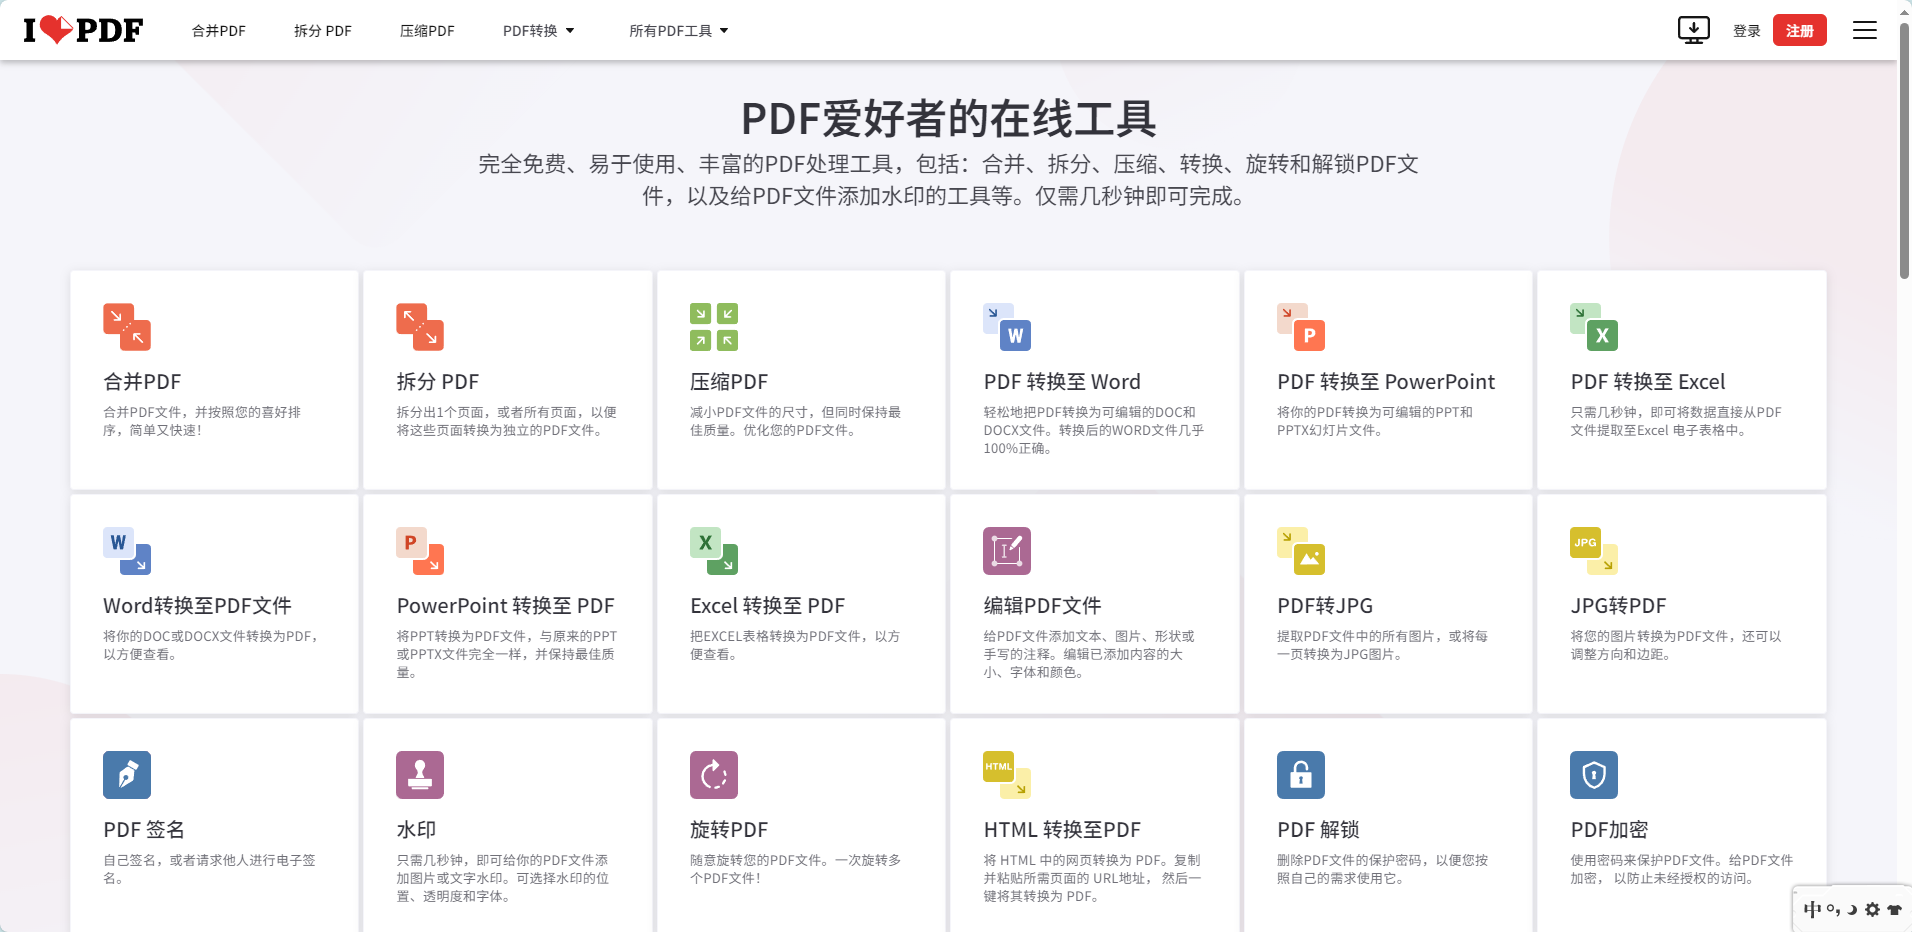Click the input method 中 indicator
This screenshot has width=1912, height=932.
1812,910
